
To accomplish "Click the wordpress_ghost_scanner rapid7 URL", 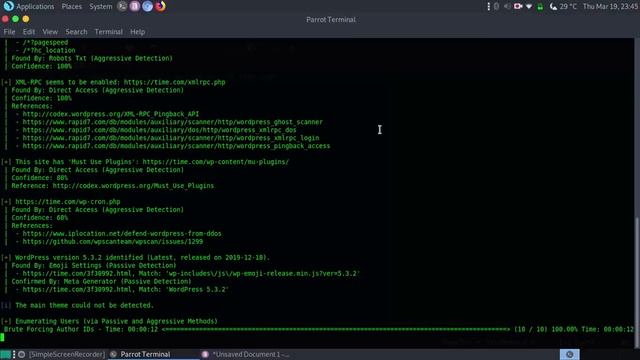I will click(x=173, y=122).
